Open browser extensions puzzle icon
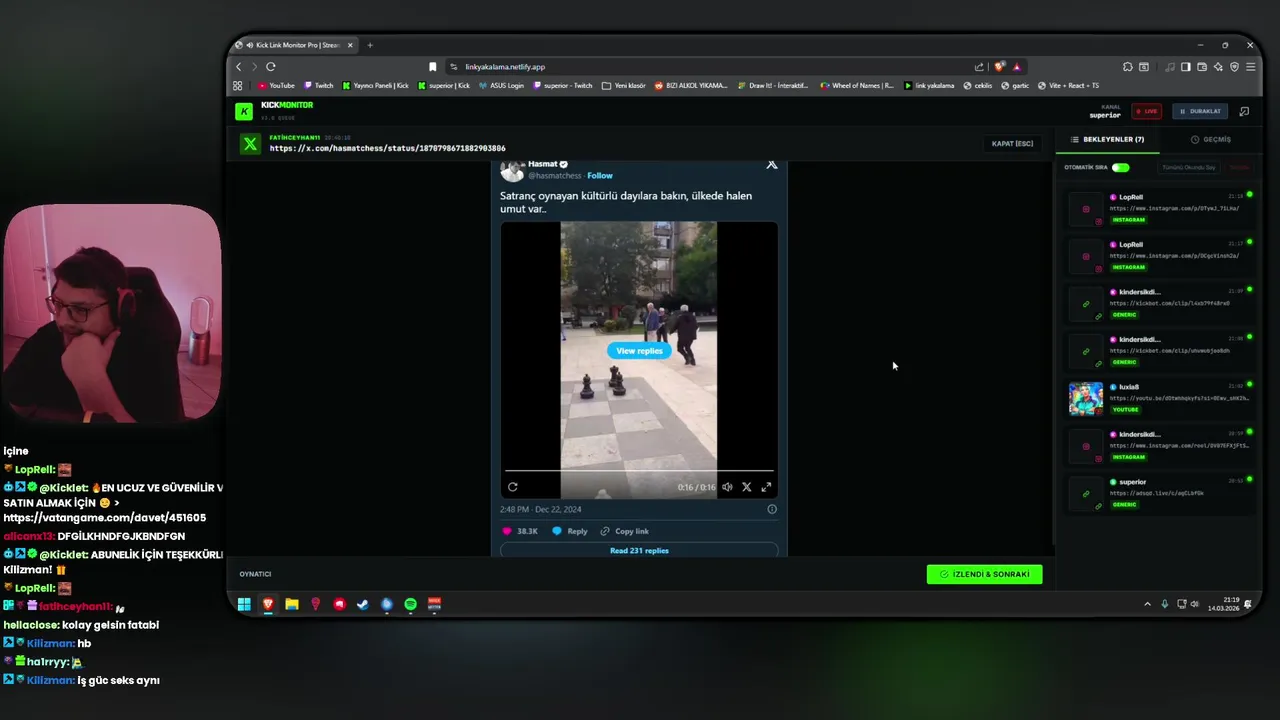1280x720 pixels. point(1127,67)
